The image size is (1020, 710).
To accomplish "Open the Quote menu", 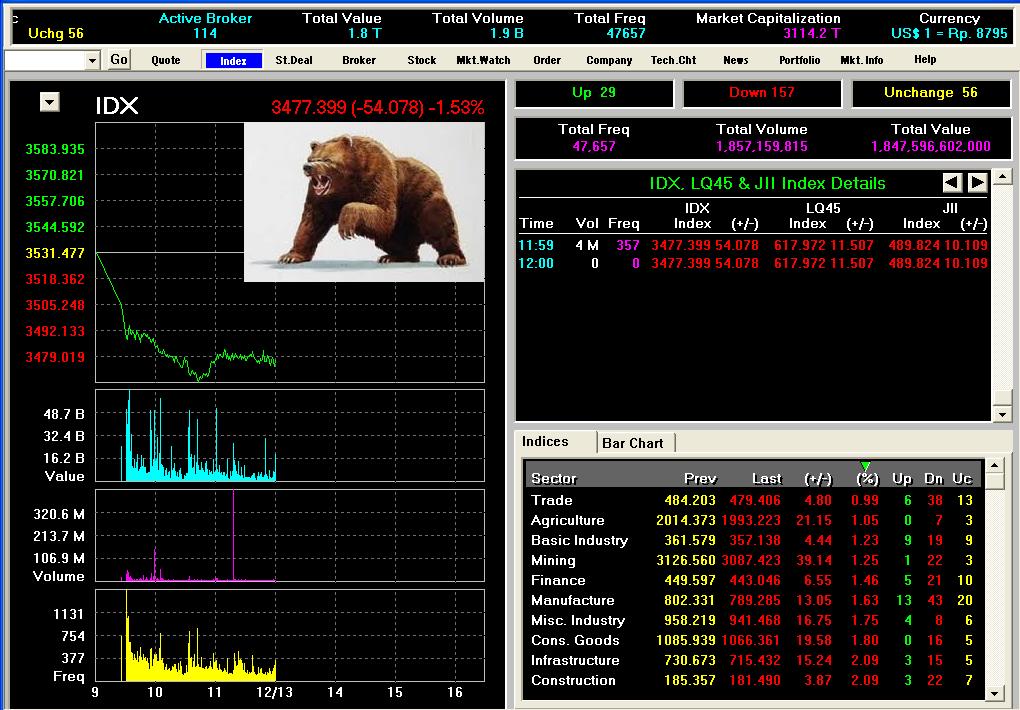I will click(166, 60).
